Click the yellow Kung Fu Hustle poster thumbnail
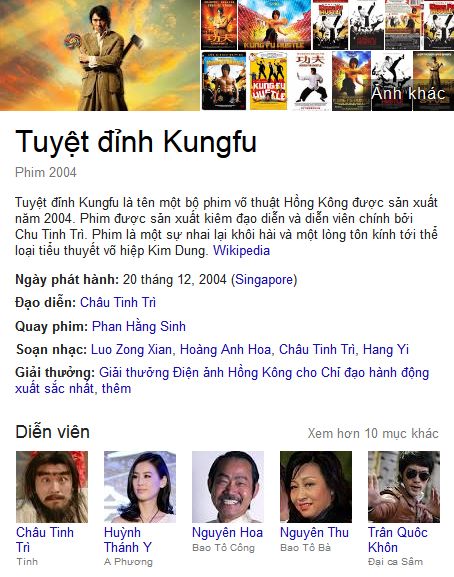Viewport: 454px width, 577px height. pyautogui.click(x=269, y=81)
